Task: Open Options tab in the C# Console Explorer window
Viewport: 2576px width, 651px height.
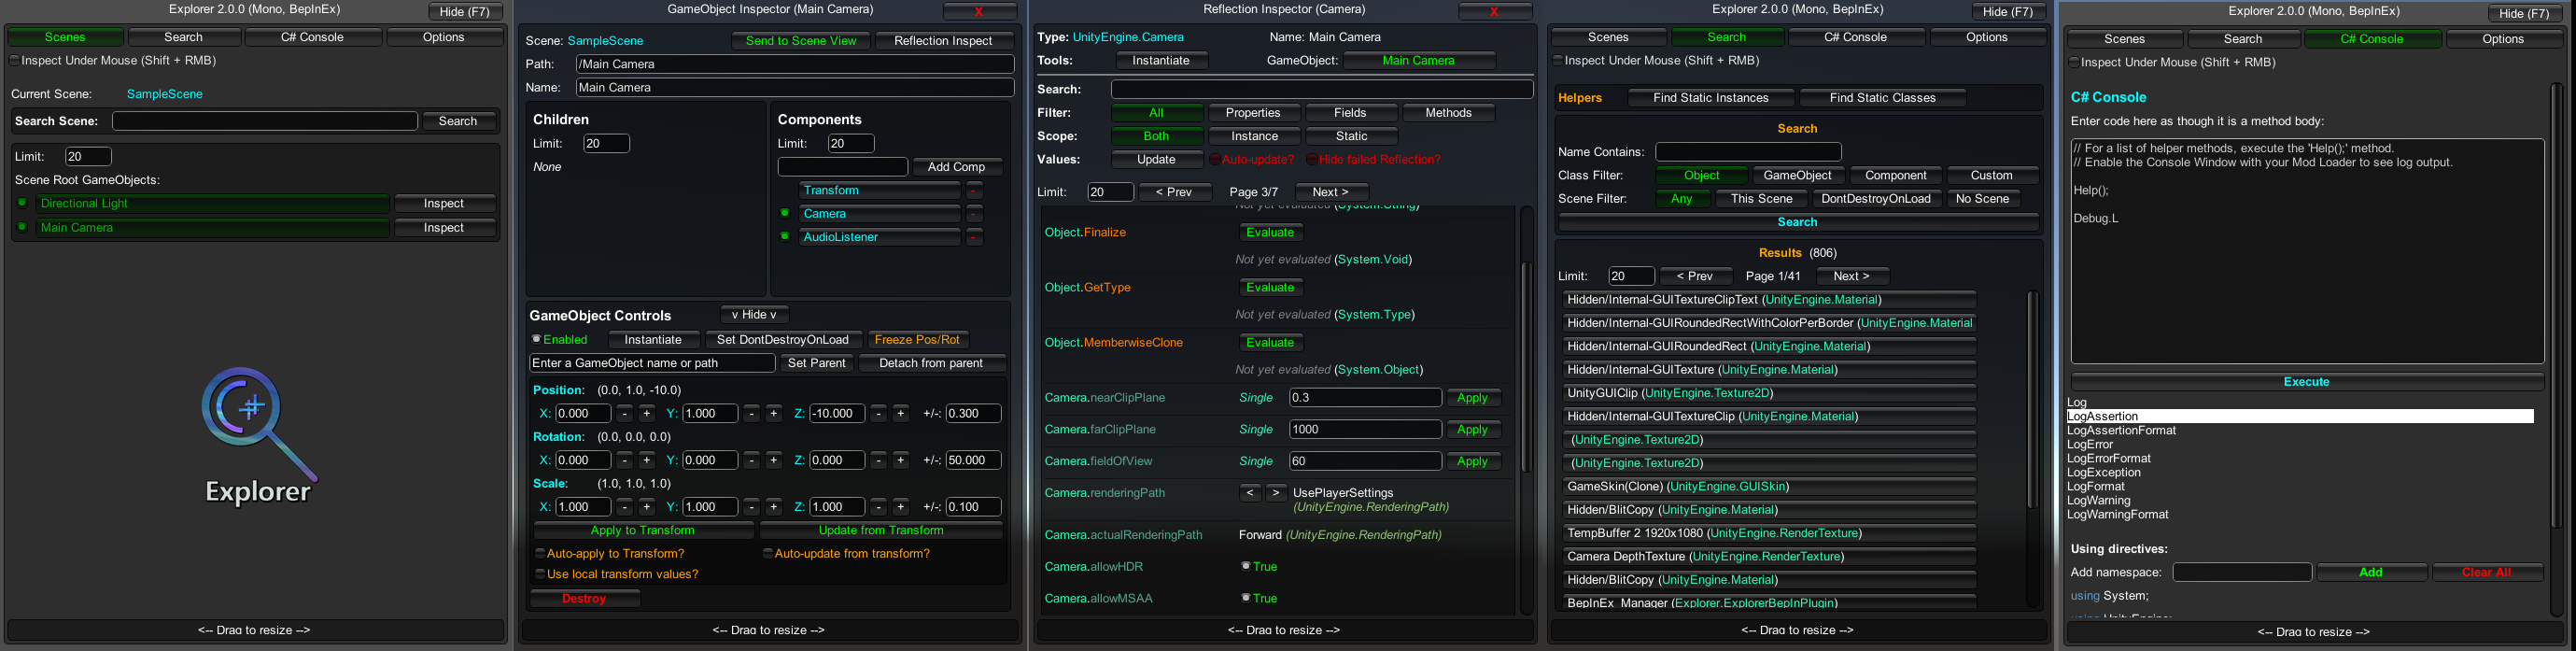Action: [x=2503, y=39]
